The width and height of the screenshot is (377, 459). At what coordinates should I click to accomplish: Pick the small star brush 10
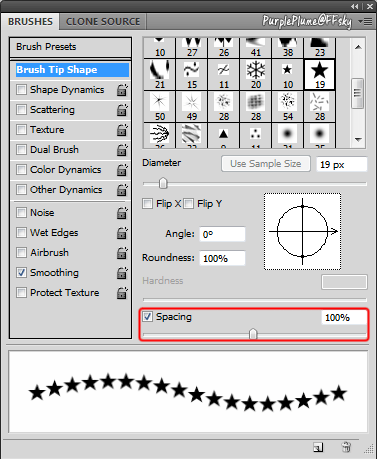click(288, 75)
